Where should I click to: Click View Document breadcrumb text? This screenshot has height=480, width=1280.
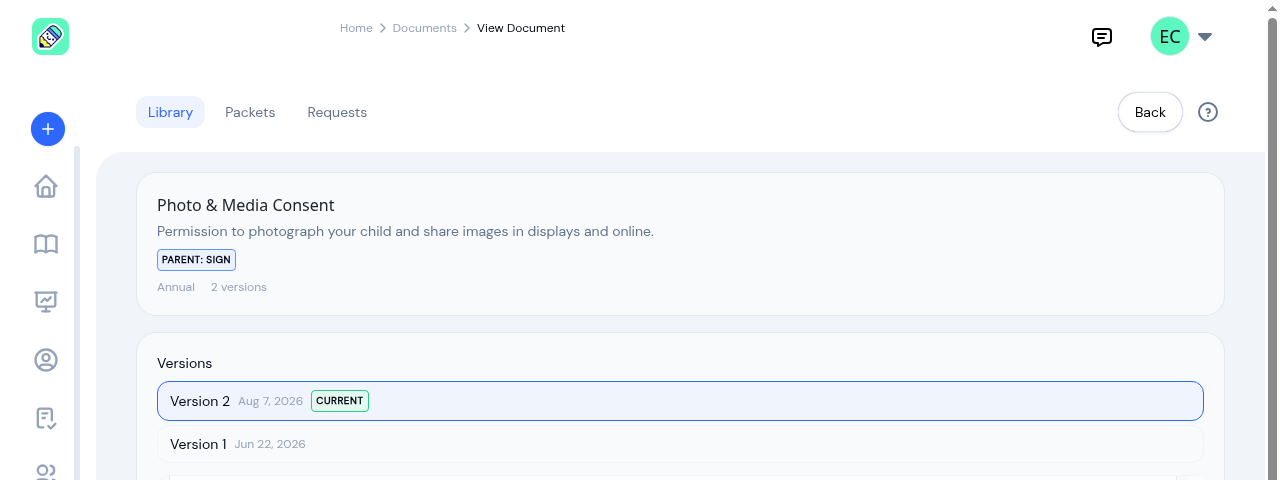[521, 28]
